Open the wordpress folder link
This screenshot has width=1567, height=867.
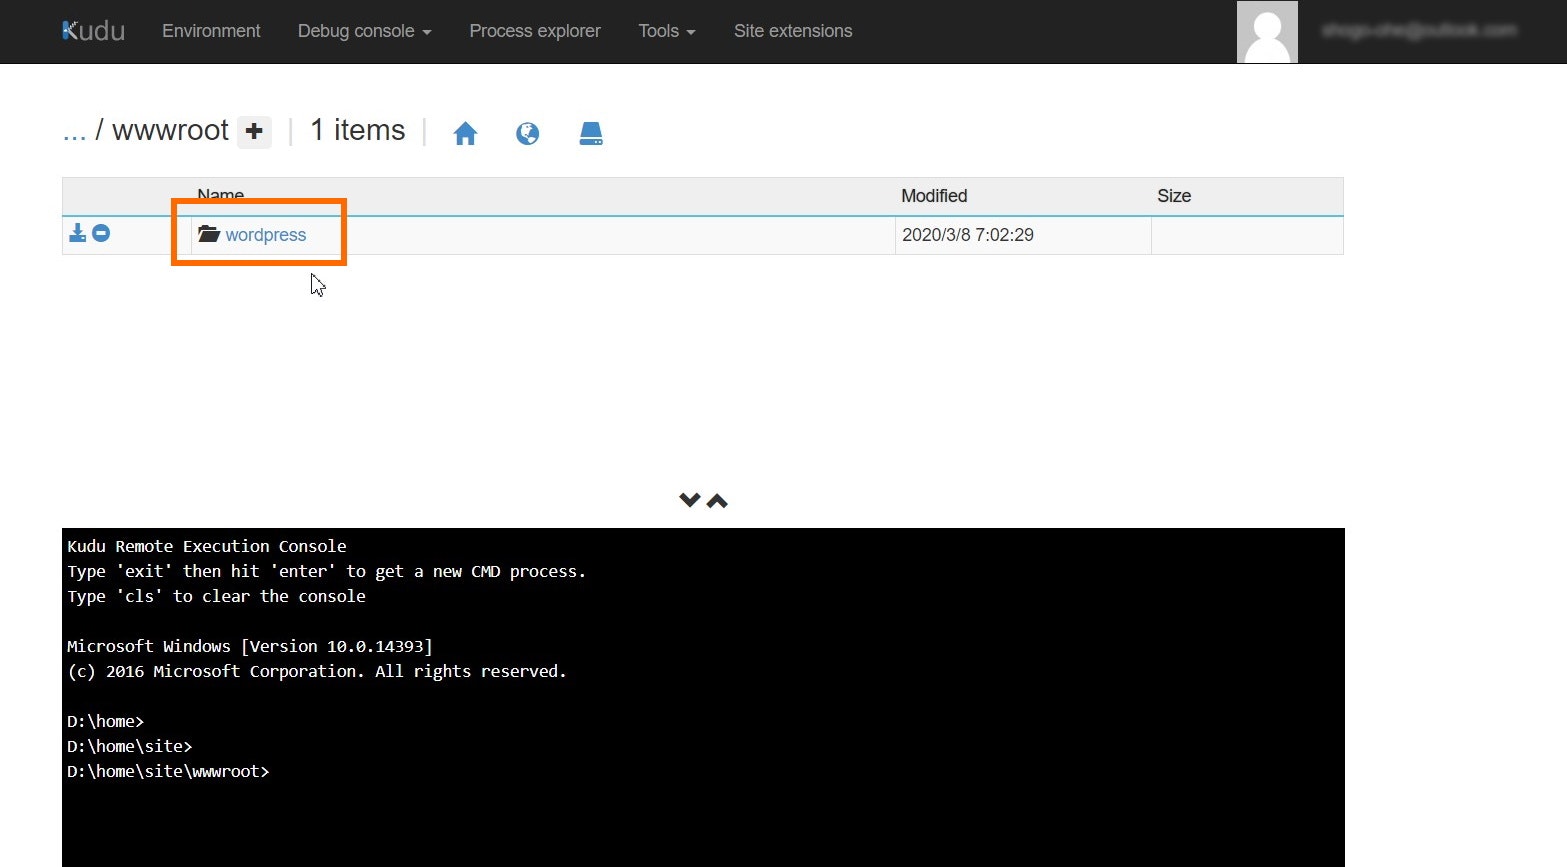(x=266, y=234)
